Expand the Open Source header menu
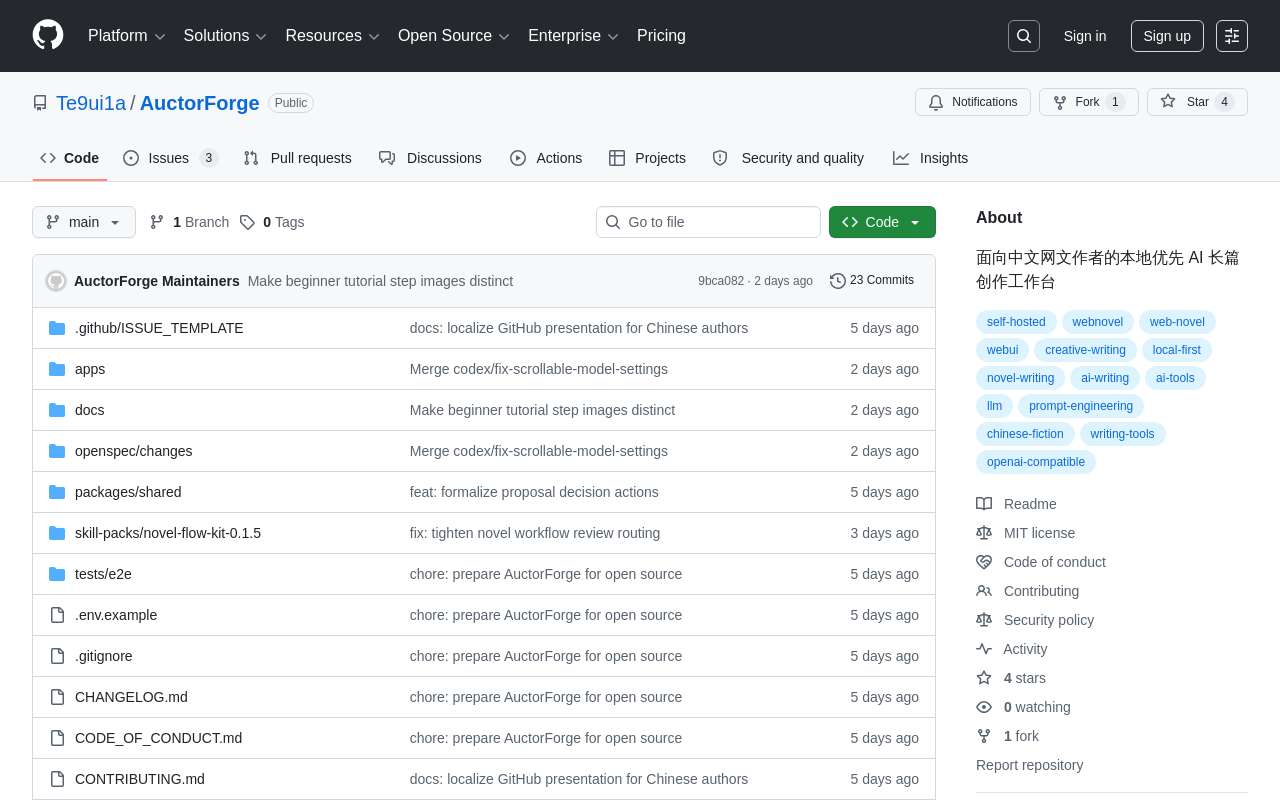1280x800 pixels. [x=454, y=36]
